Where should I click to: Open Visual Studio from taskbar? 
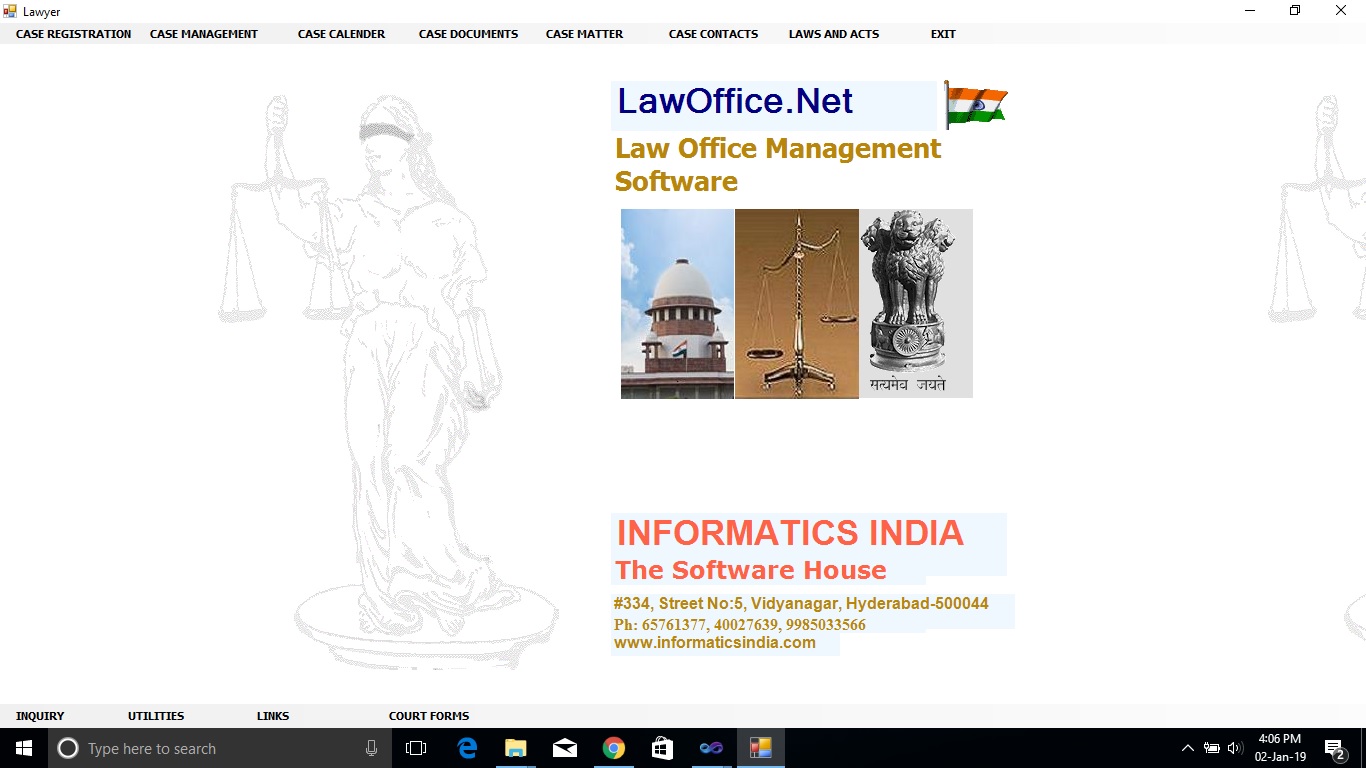tap(711, 748)
